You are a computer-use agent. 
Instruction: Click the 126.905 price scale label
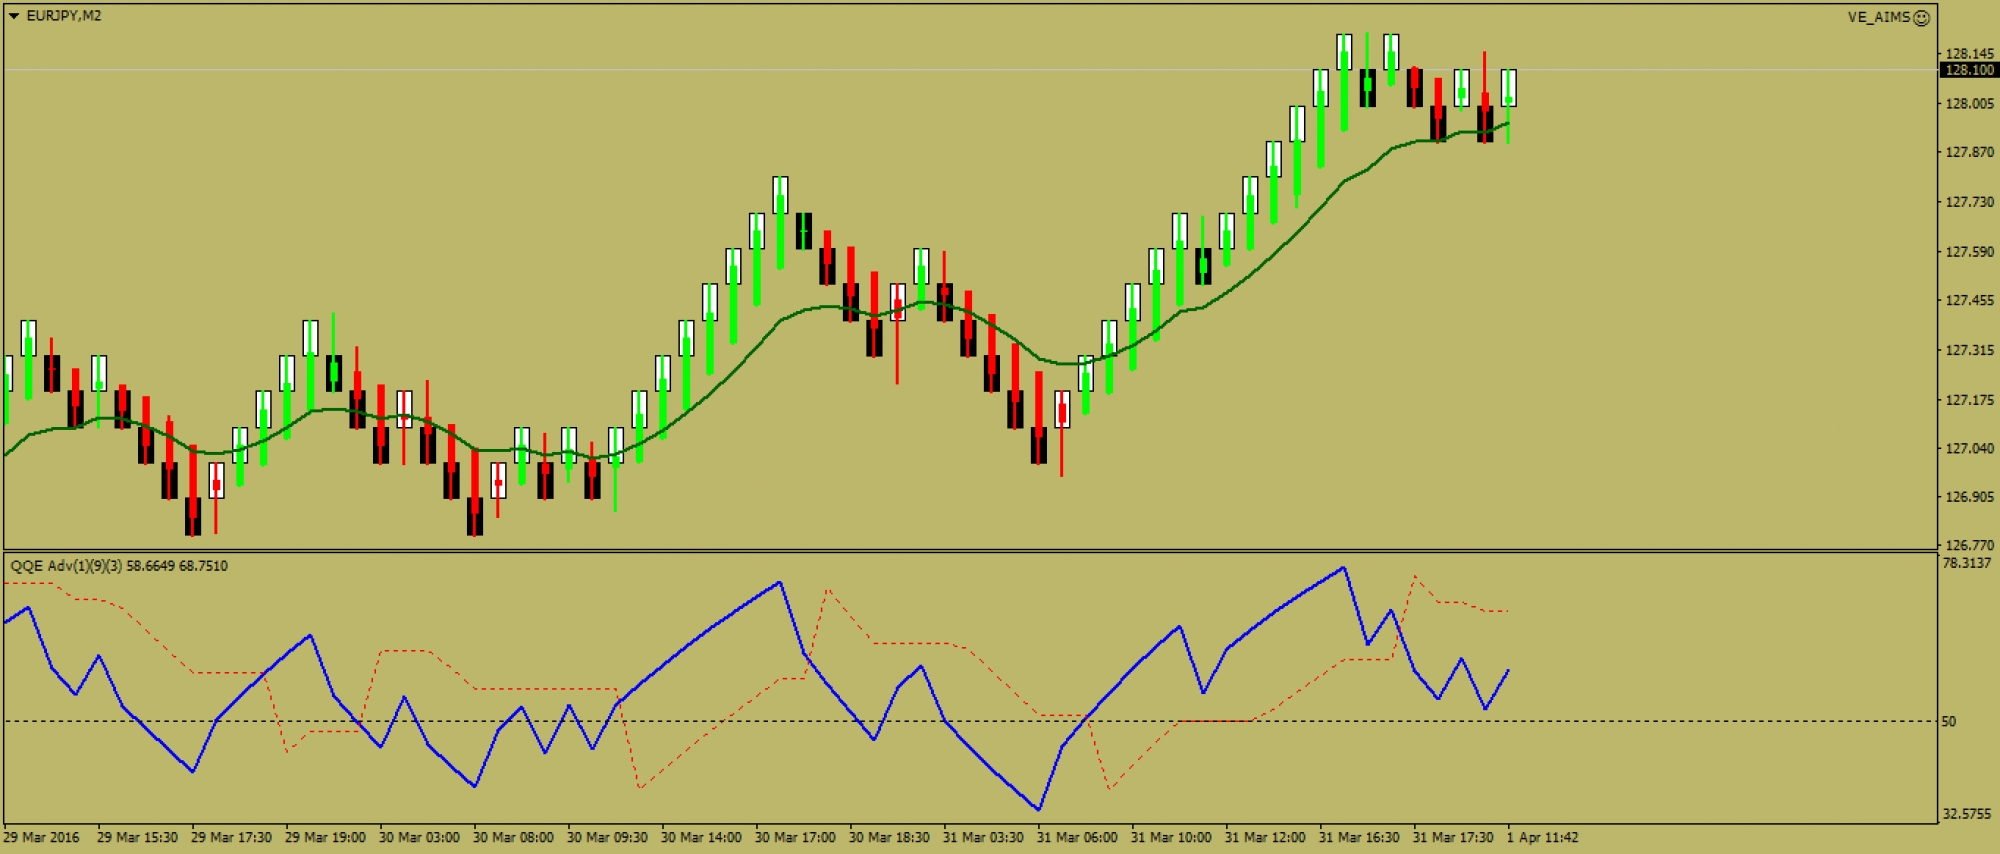pyautogui.click(x=1969, y=497)
